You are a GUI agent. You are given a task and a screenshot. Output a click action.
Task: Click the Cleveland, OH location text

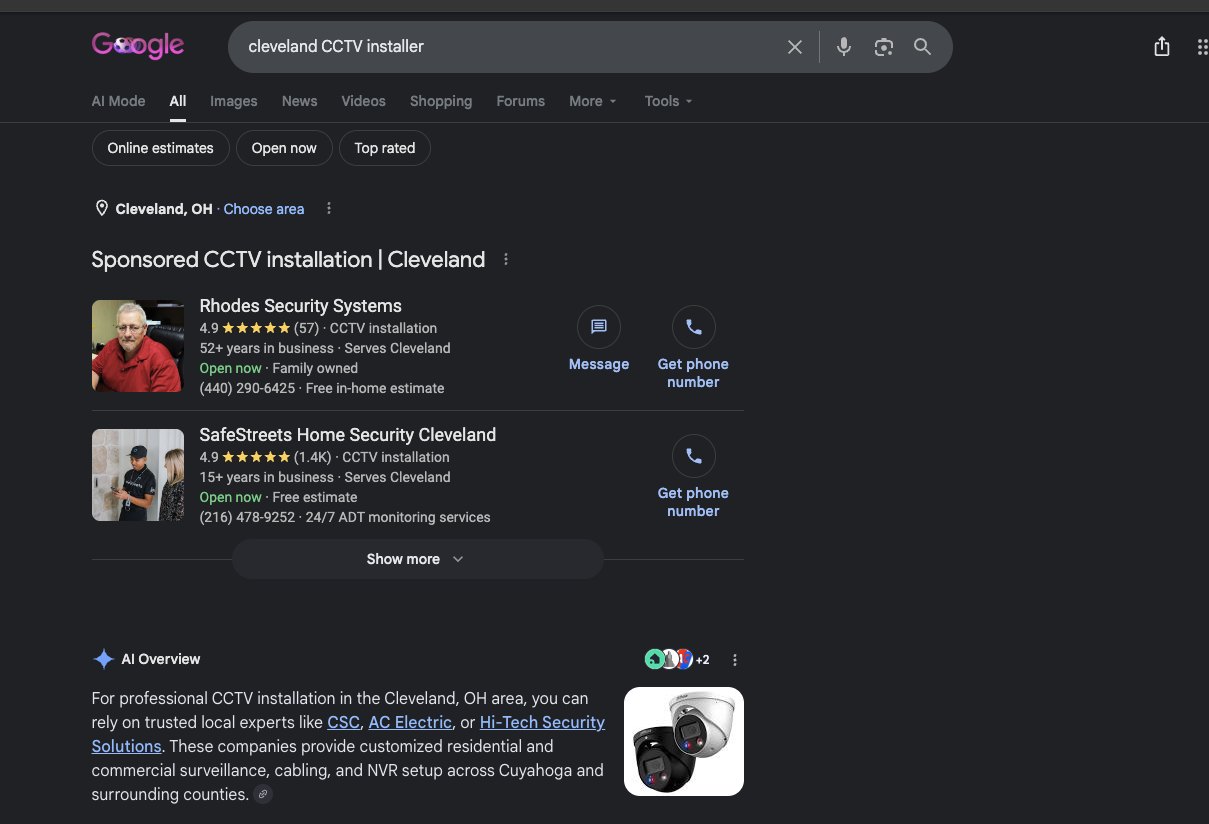[x=164, y=209]
